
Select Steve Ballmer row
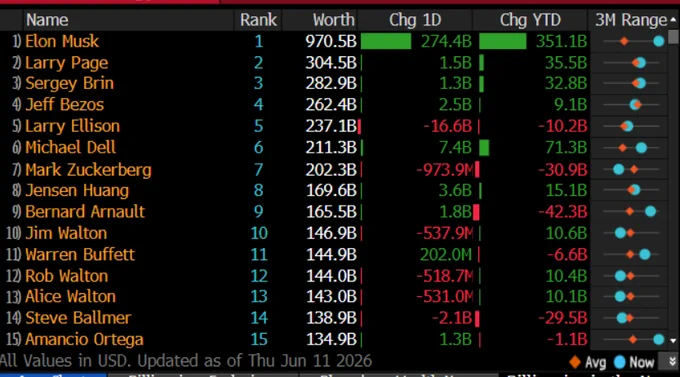coord(78,318)
